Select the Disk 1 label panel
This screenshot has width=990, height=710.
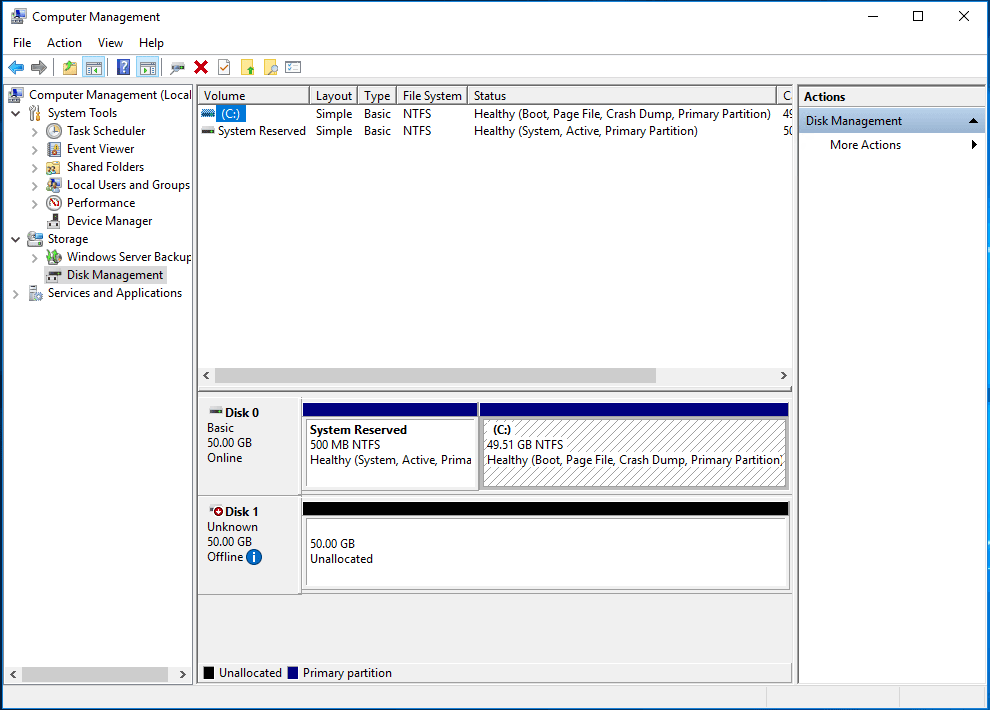[249, 545]
